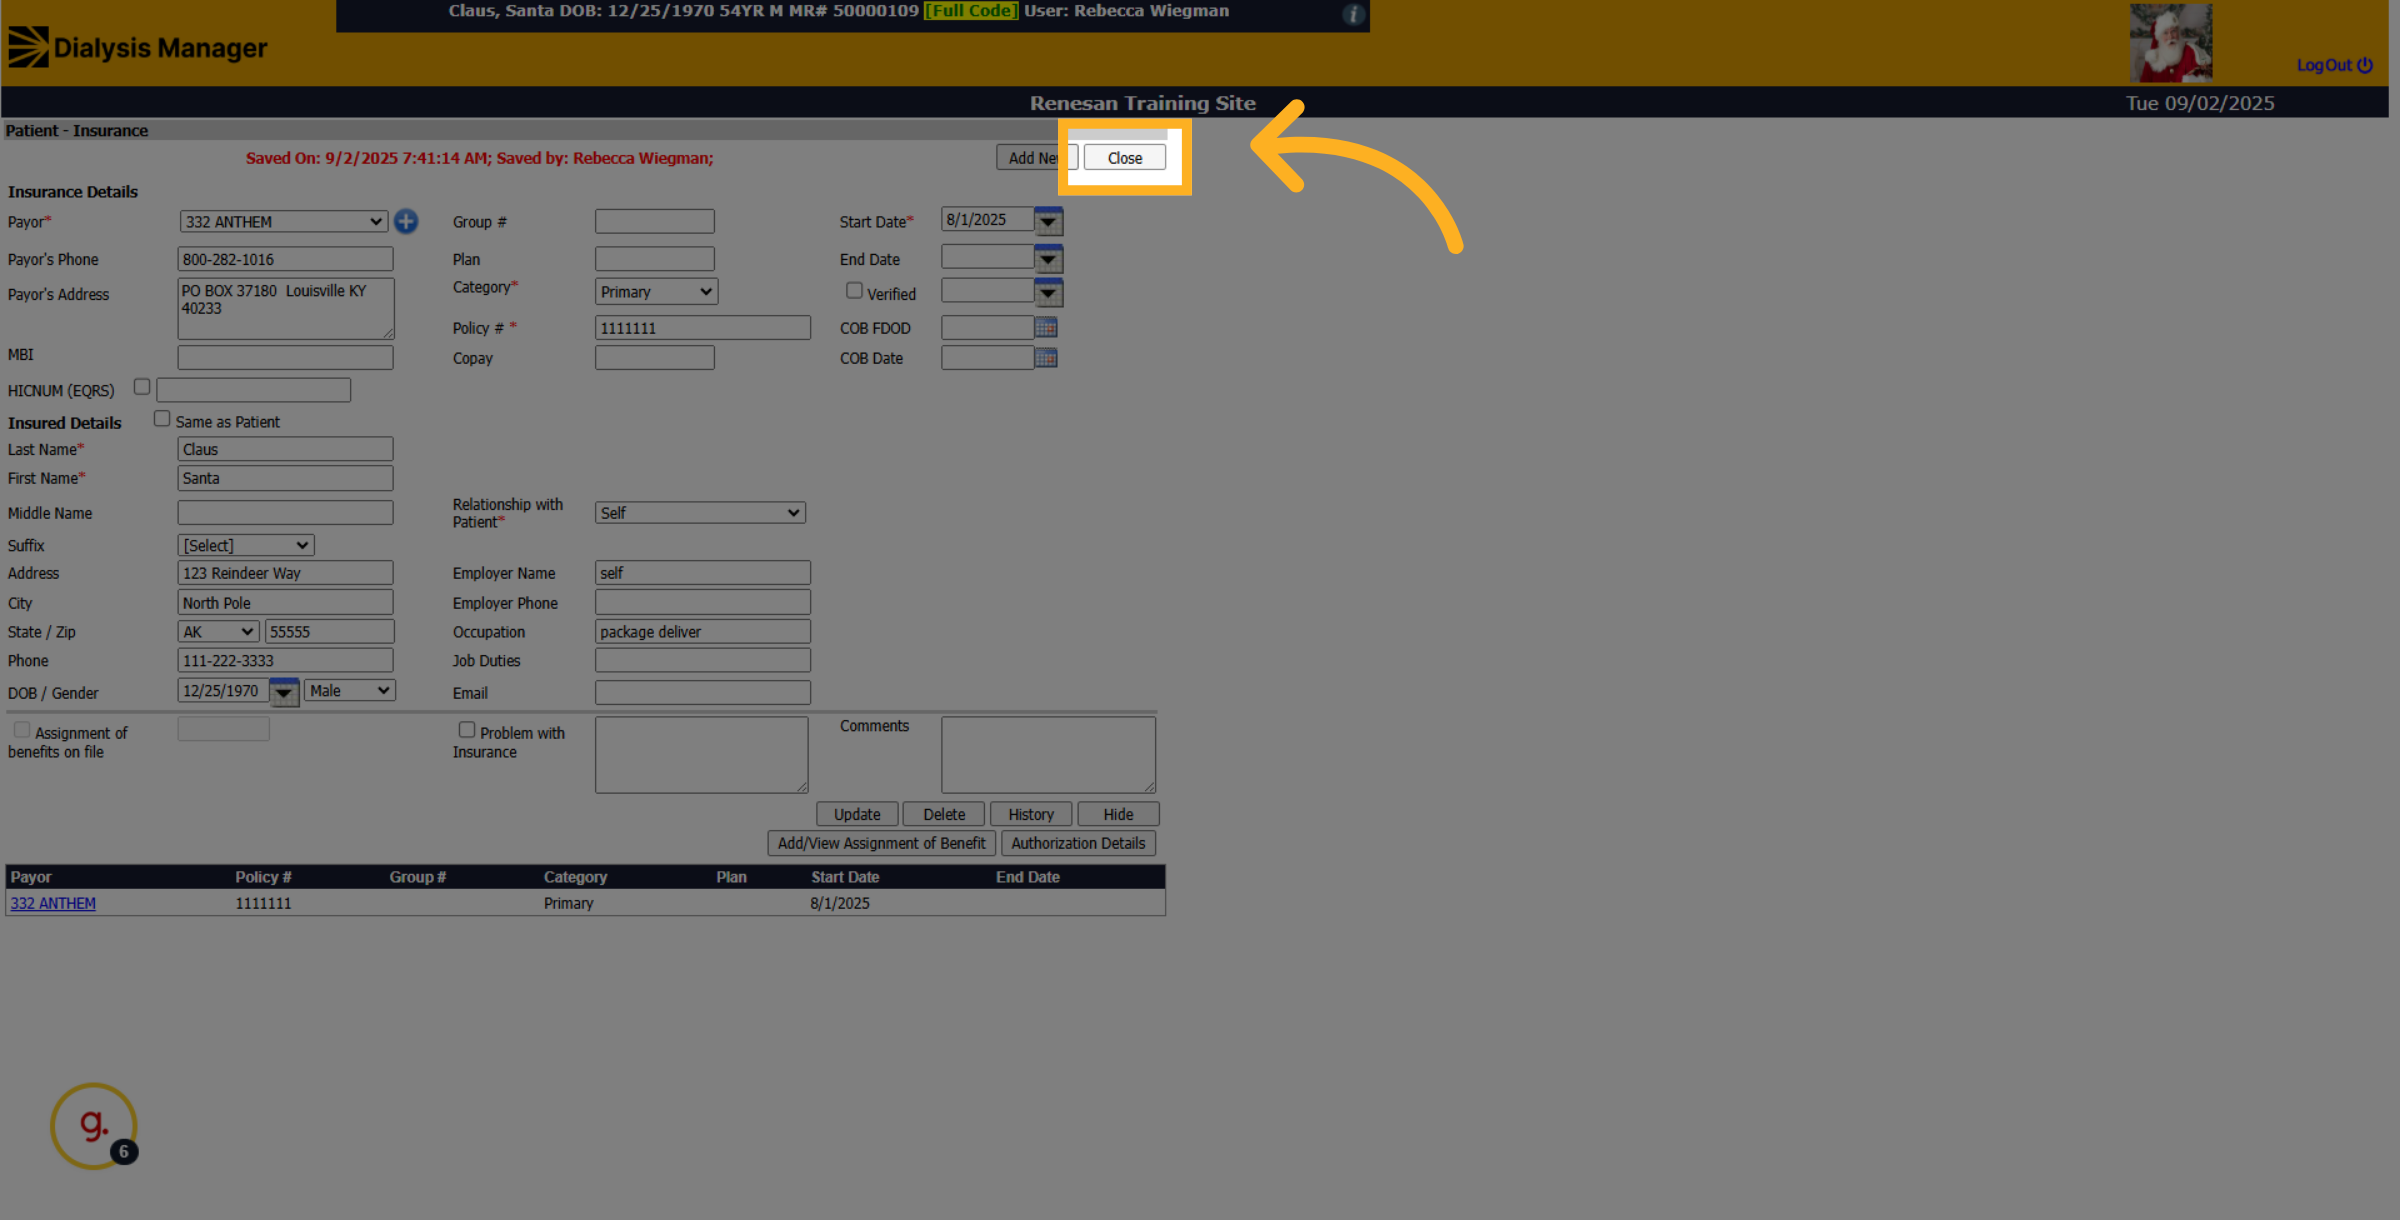This screenshot has width=2400, height=1220.
Task: Open the COB Date calendar icon
Action: (1046, 357)
